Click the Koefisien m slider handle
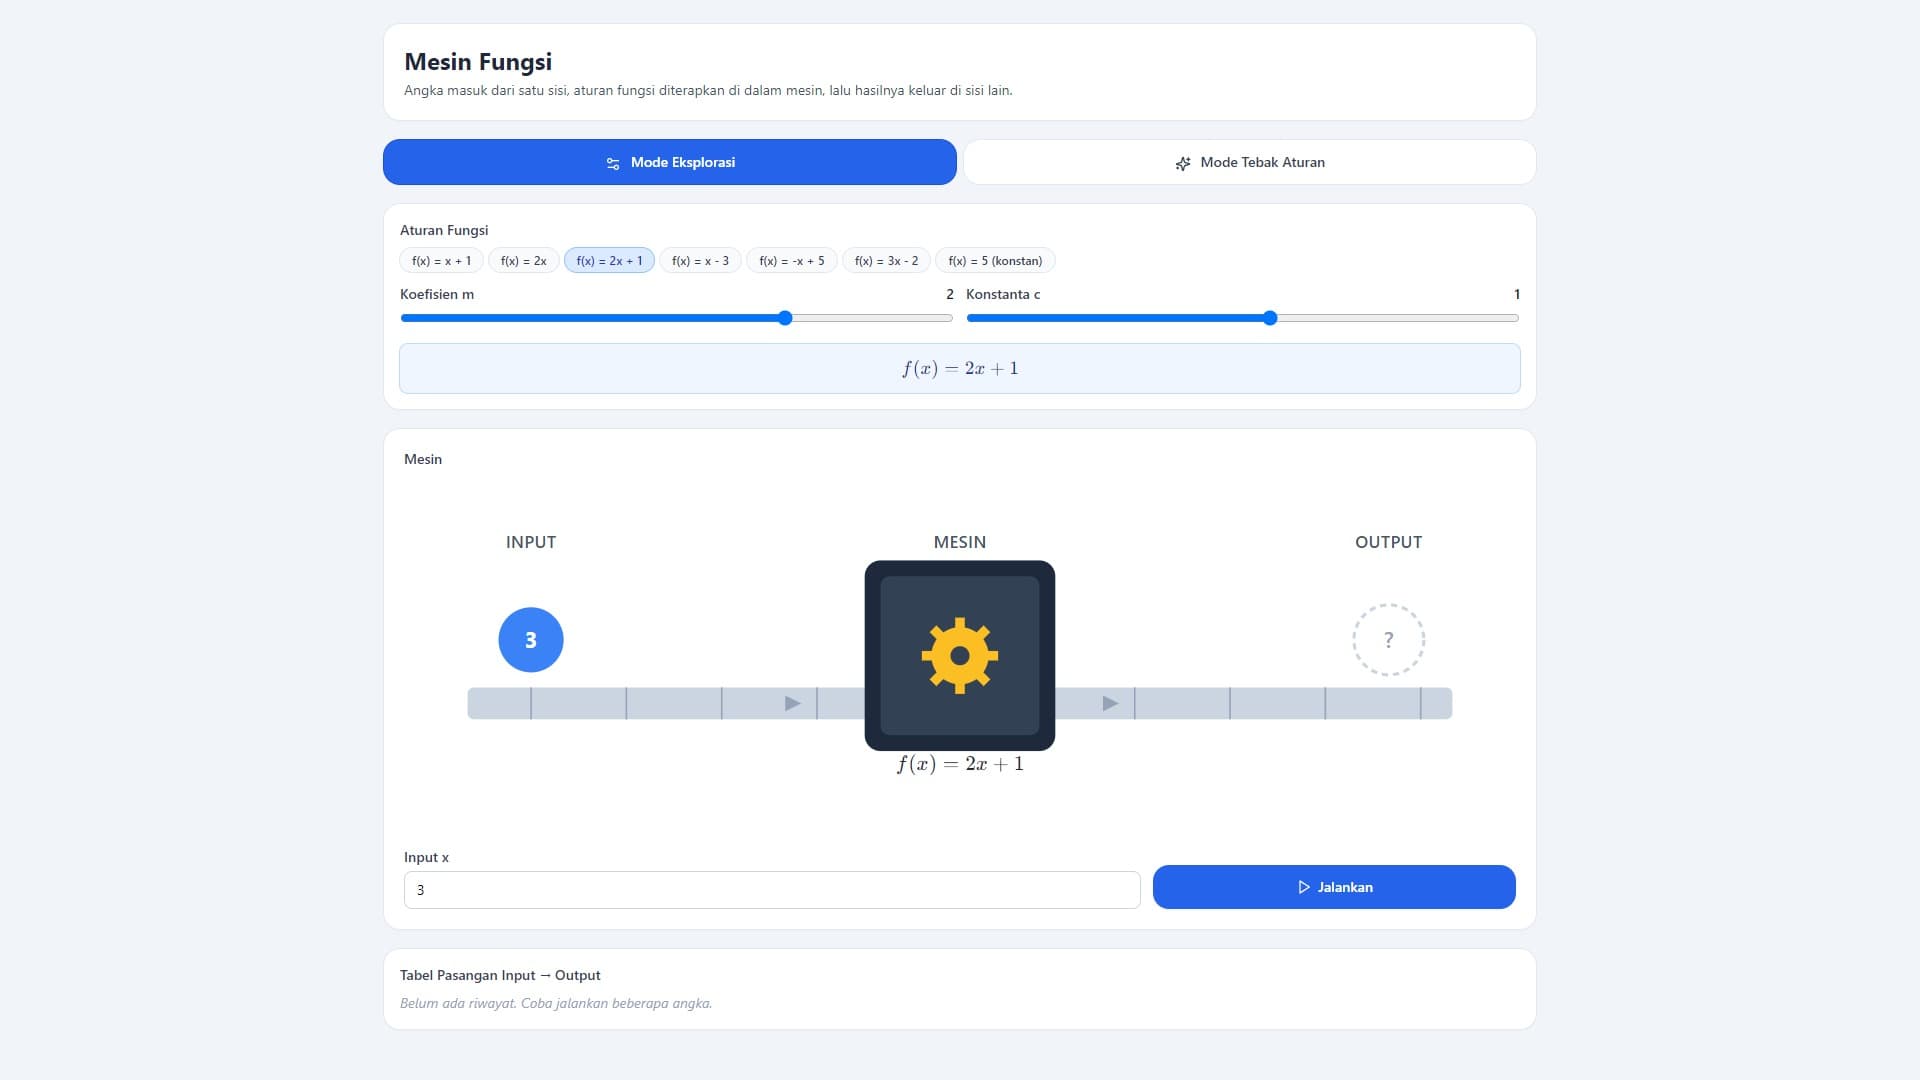 click(x=785, y=318)
